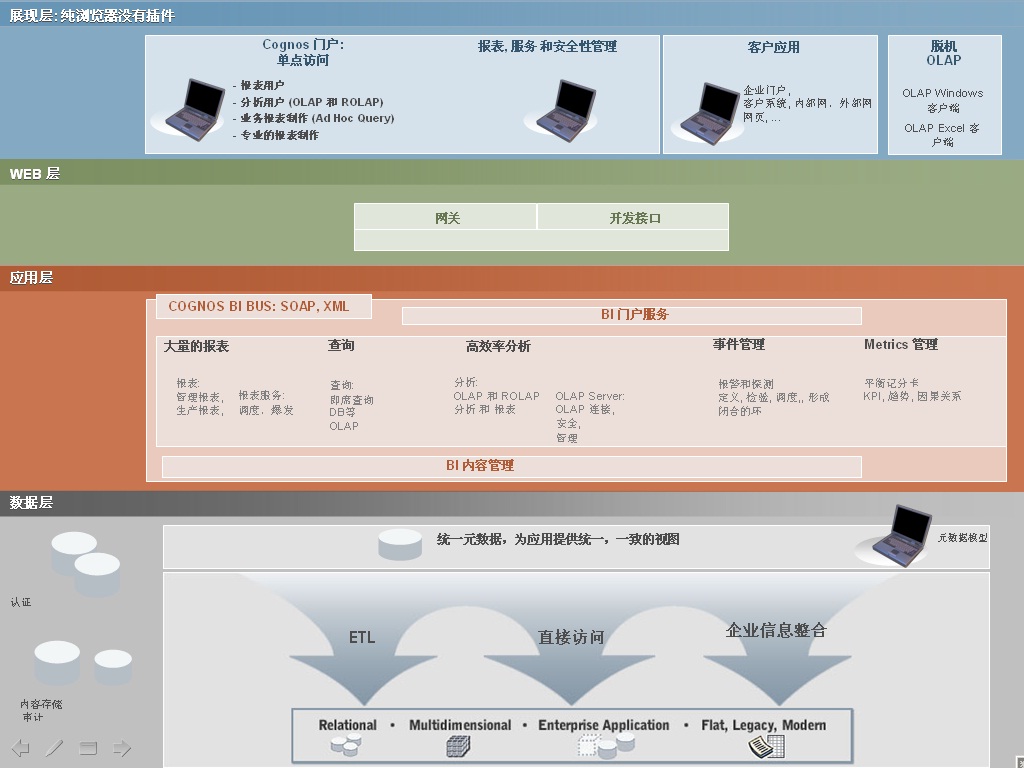This screenshot has width=1024, height=768.
Task: Click the 直接访问 arrow label
Action: (571, 637)
